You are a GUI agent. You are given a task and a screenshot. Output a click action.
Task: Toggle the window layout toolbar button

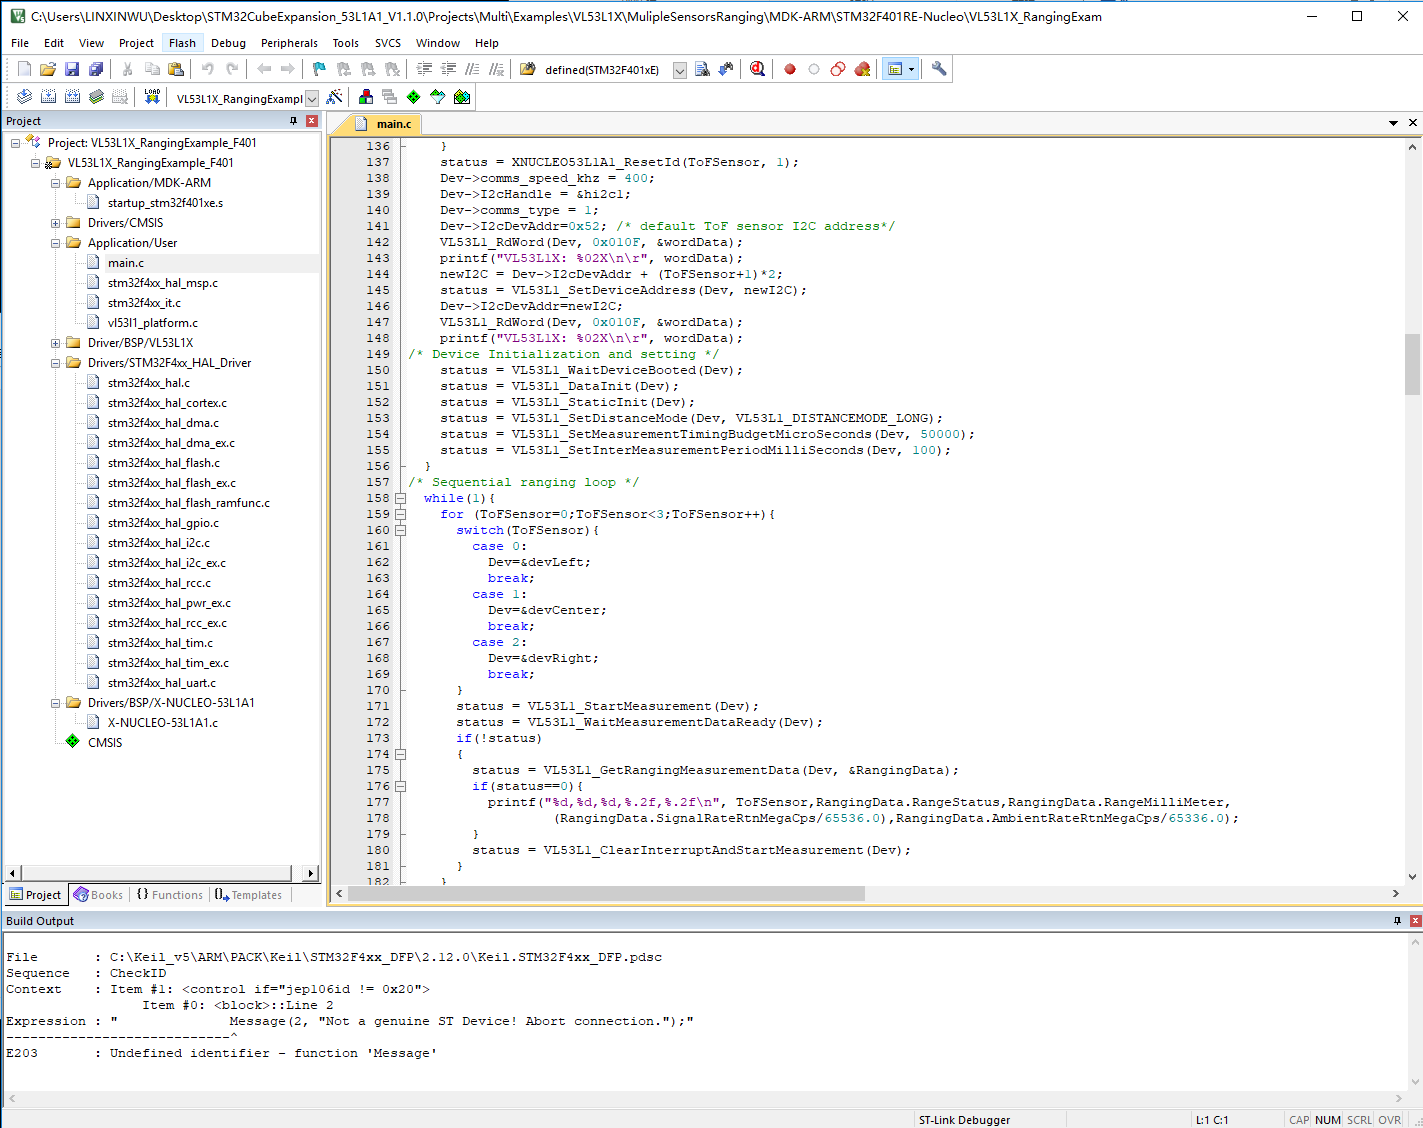point(896,69)
